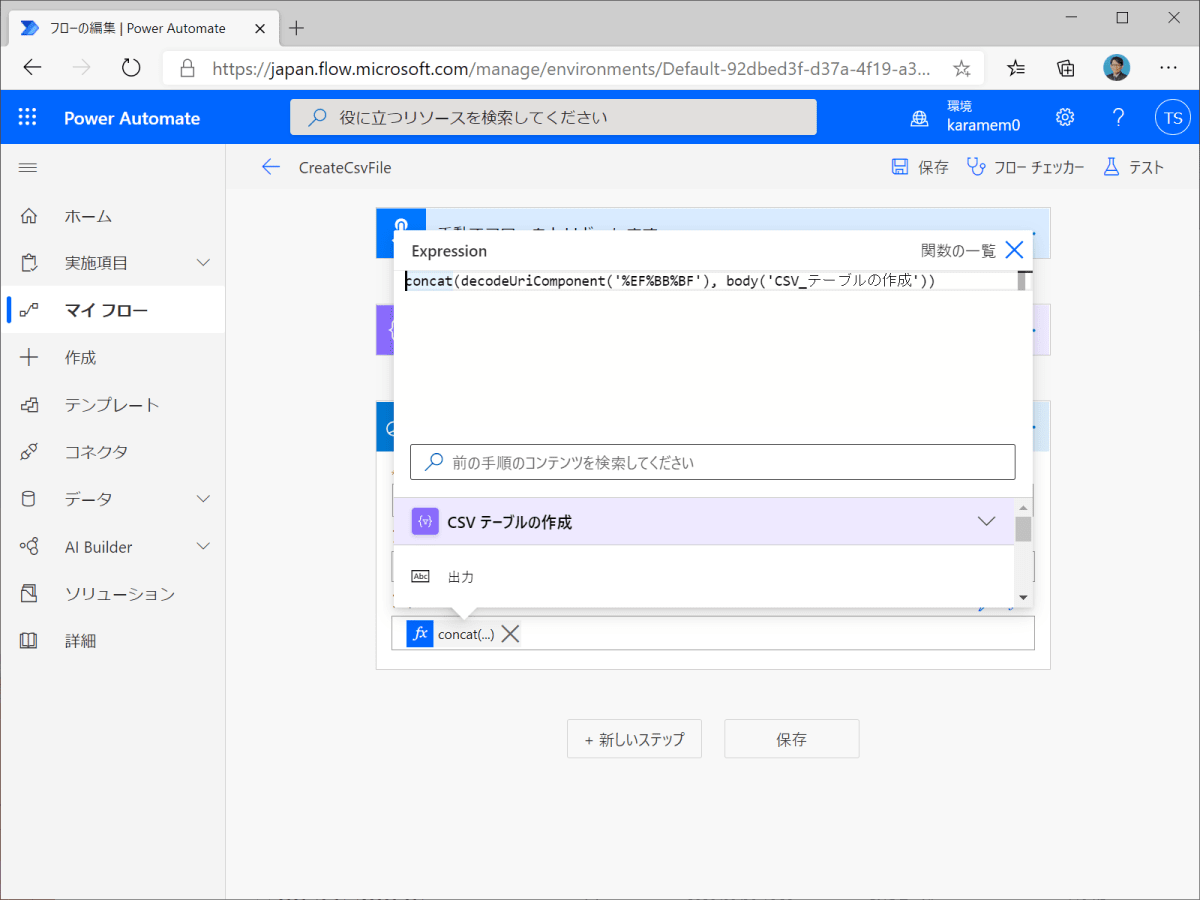1200x900 pixels.
Task: Click the Power Automate brand title
Action: point(132,118)
